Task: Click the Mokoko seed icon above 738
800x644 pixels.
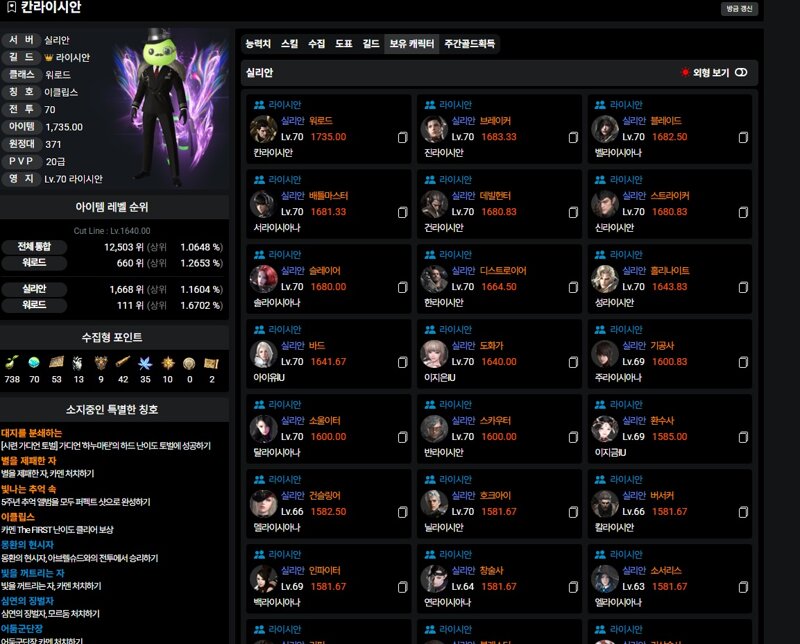Action: tap(12, 362)
